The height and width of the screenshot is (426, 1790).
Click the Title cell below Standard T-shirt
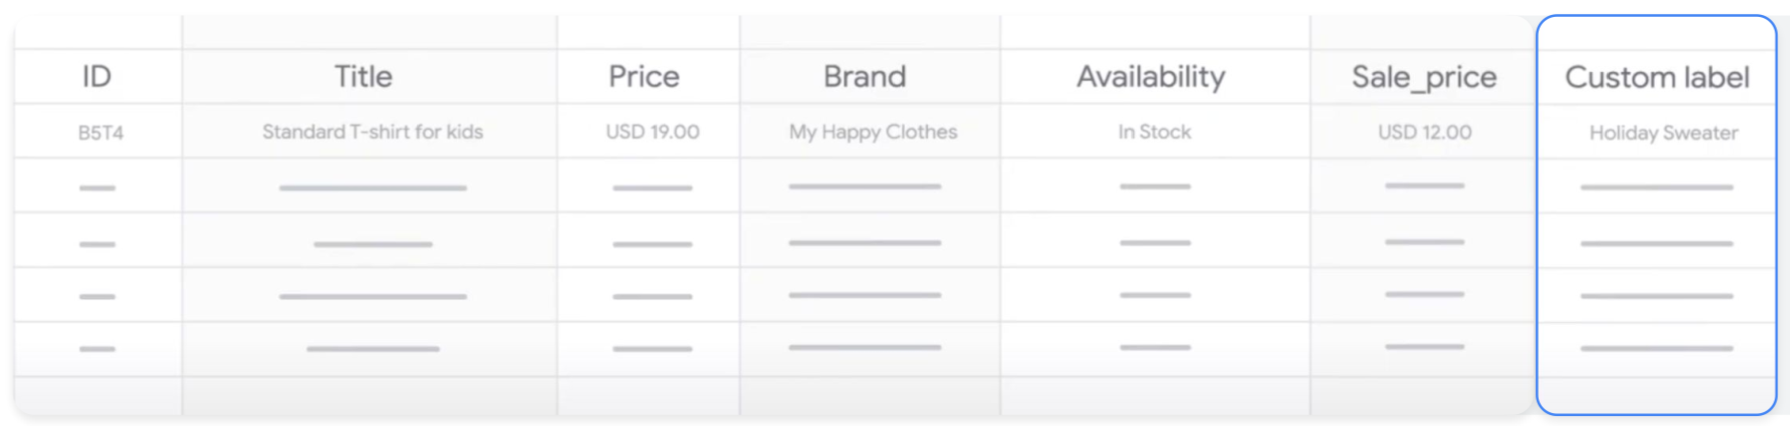pyautogui.click(x=372, y=187)
